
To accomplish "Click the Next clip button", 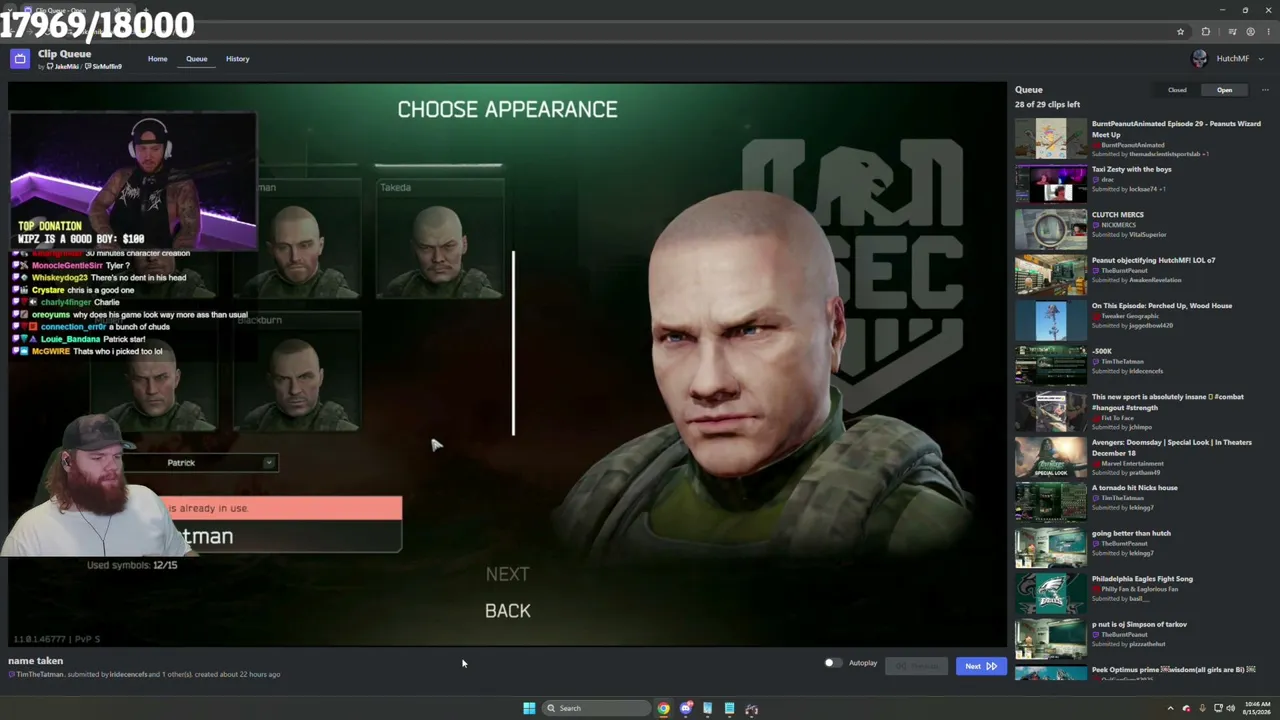I will point(980,666).
